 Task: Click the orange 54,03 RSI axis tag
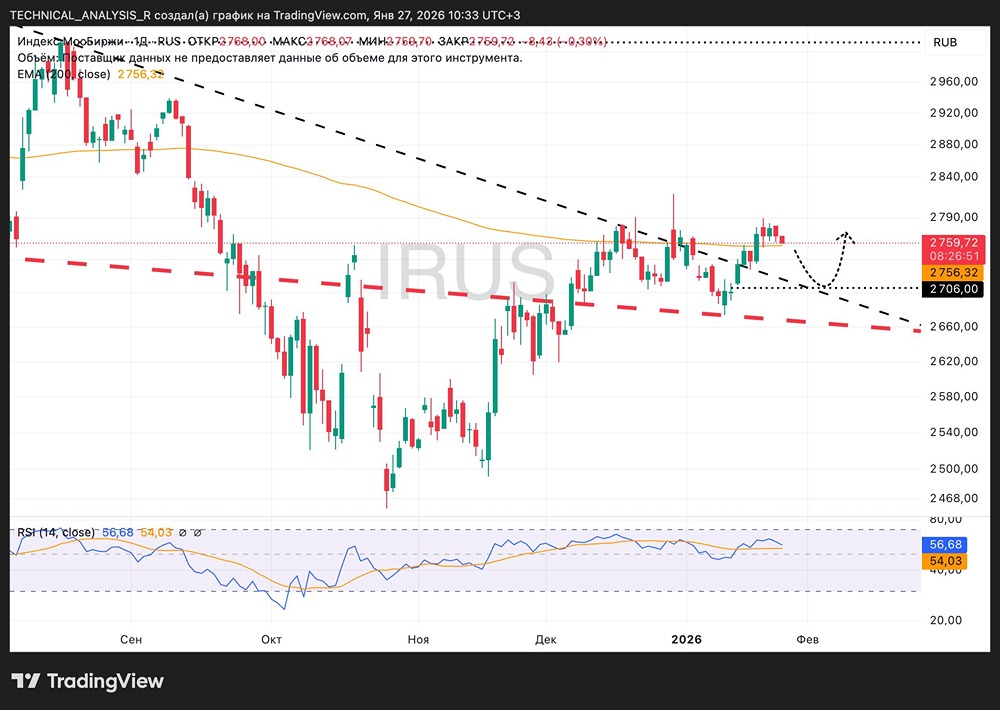945,561
